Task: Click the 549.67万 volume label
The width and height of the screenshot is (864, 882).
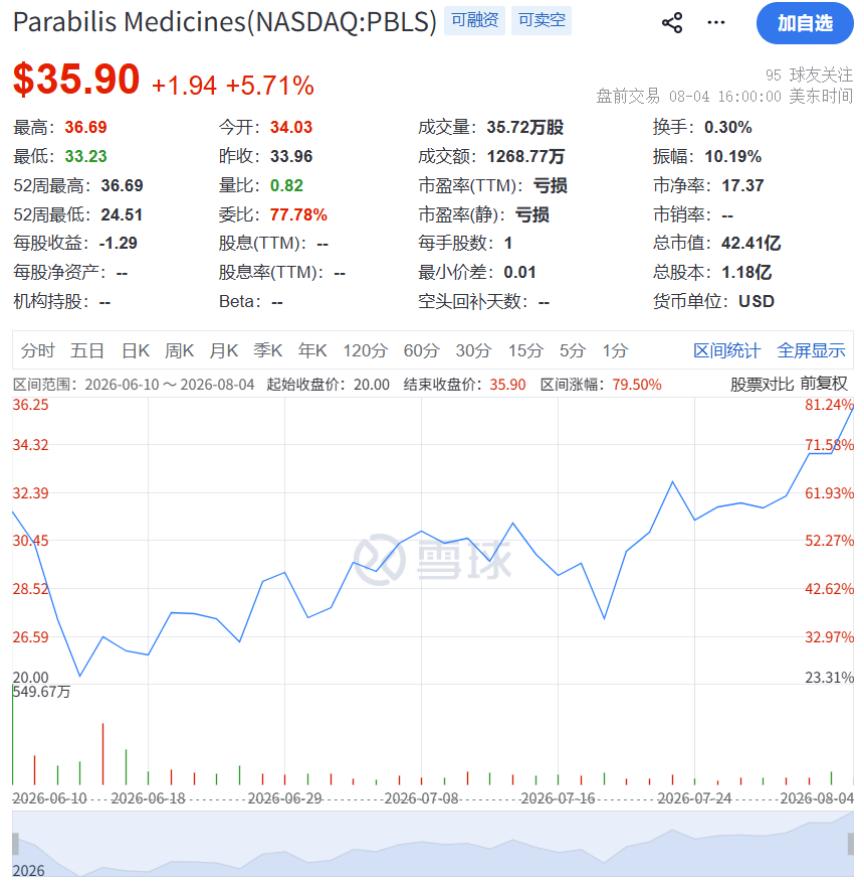Action: tap(42, 691)
